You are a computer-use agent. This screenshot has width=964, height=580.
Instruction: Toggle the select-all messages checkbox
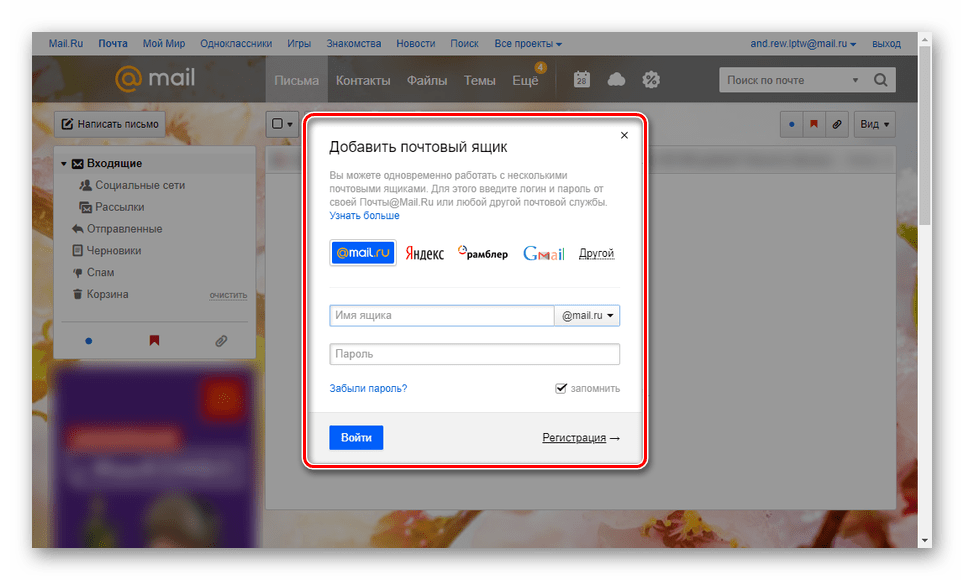click(277, 124)
